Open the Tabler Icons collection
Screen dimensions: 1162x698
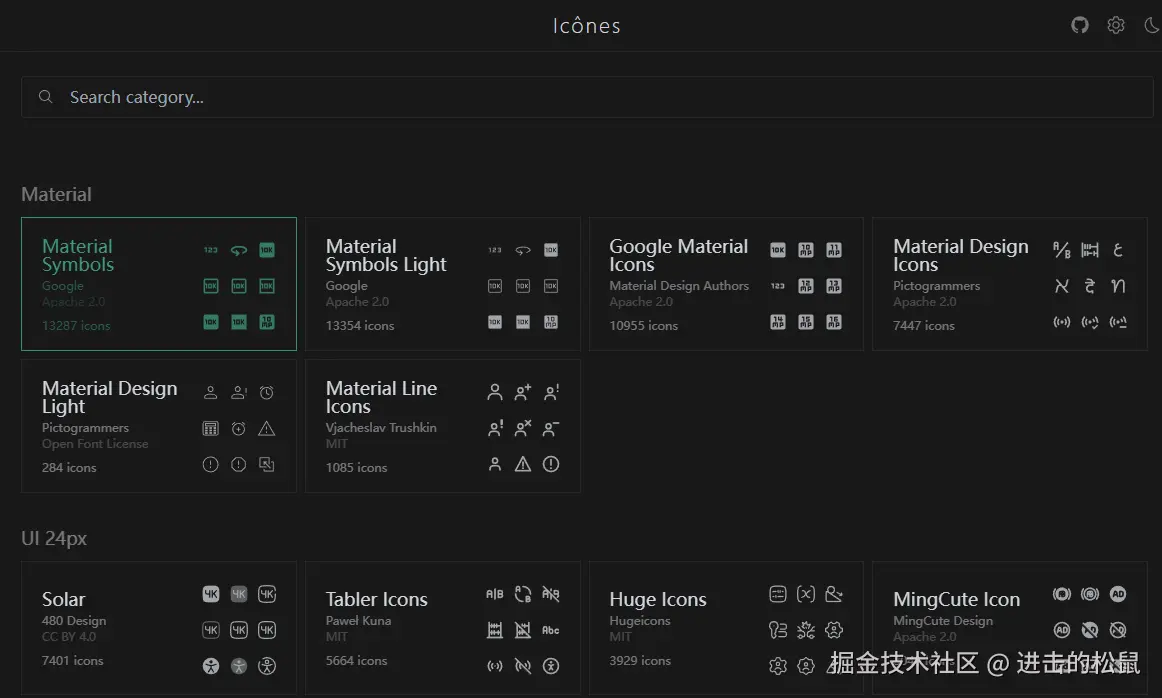pyautogui.click(x=442, y=628)
